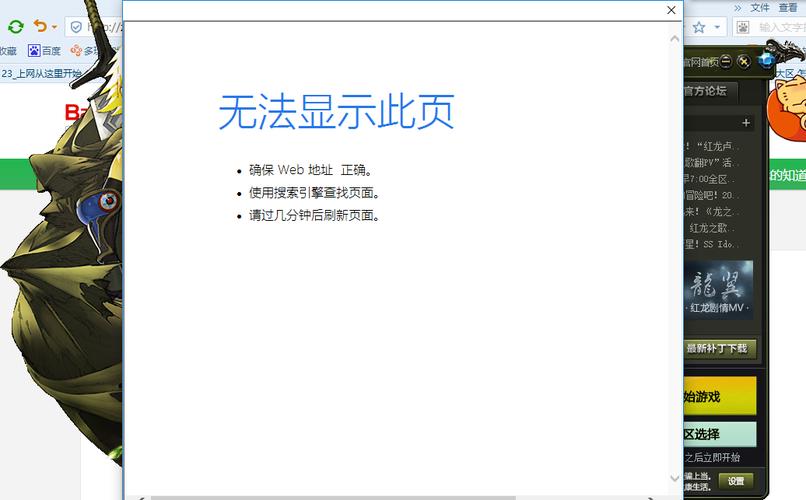
Task: Click the light green 区选择 server selection button
Action: (x=720, y=434)
